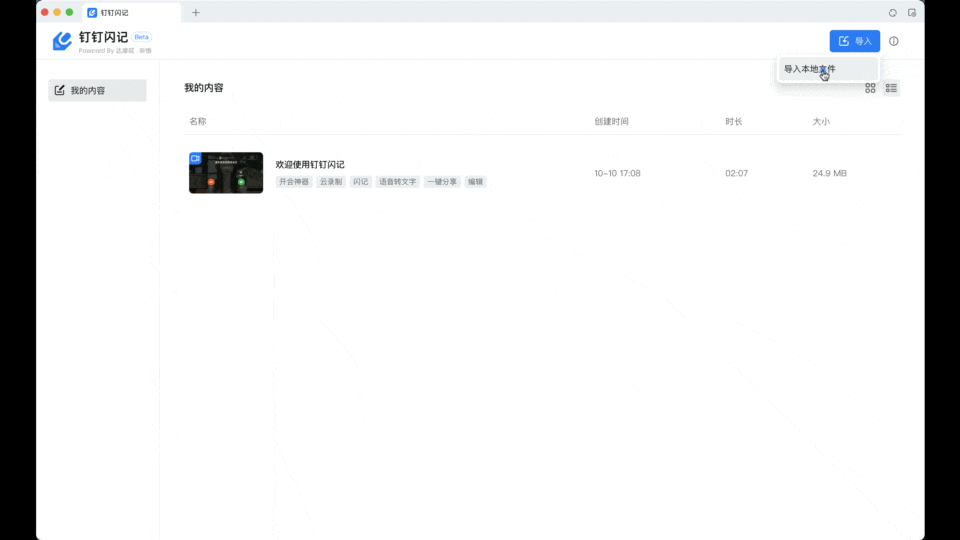Open a new tab with plus button
This screenshot has height=540, width=960.
[x=196, y=12]
